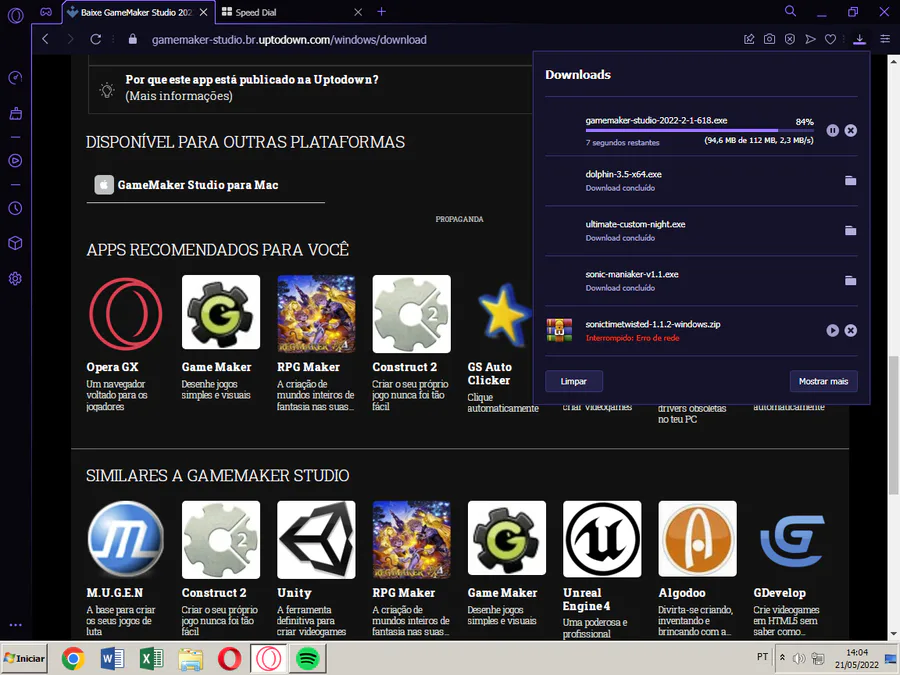The width and height of the screenshot is (900, 675).
Task: Close the Speed Dial tab
Action: 358,12
